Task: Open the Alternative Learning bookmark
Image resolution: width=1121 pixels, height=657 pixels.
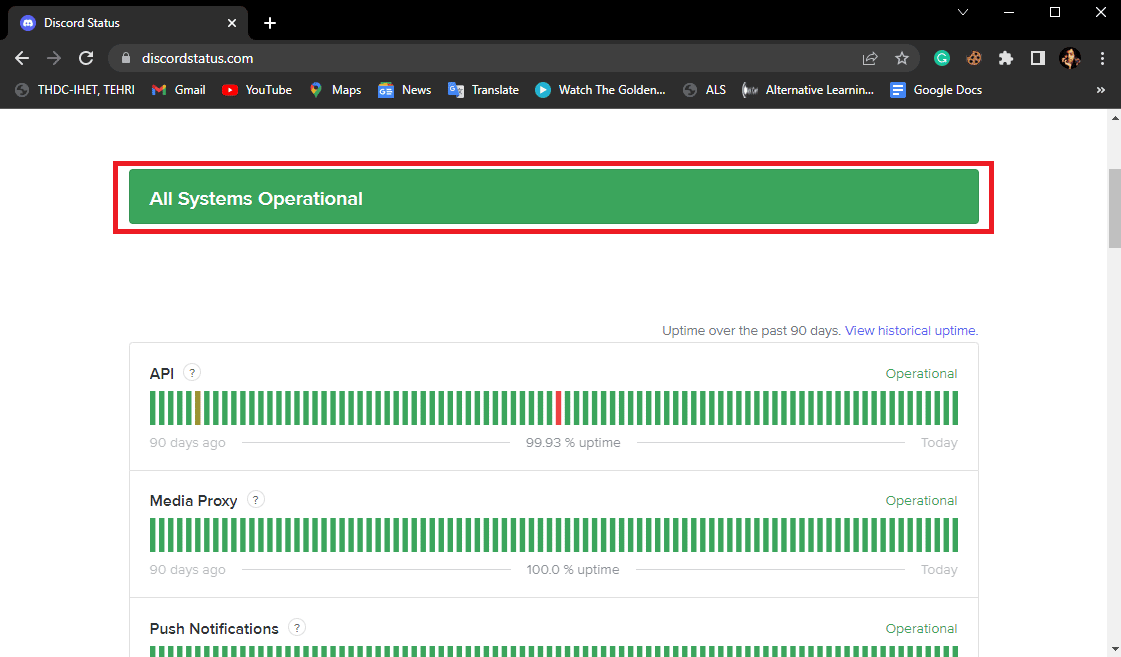Action: point(808,90)
